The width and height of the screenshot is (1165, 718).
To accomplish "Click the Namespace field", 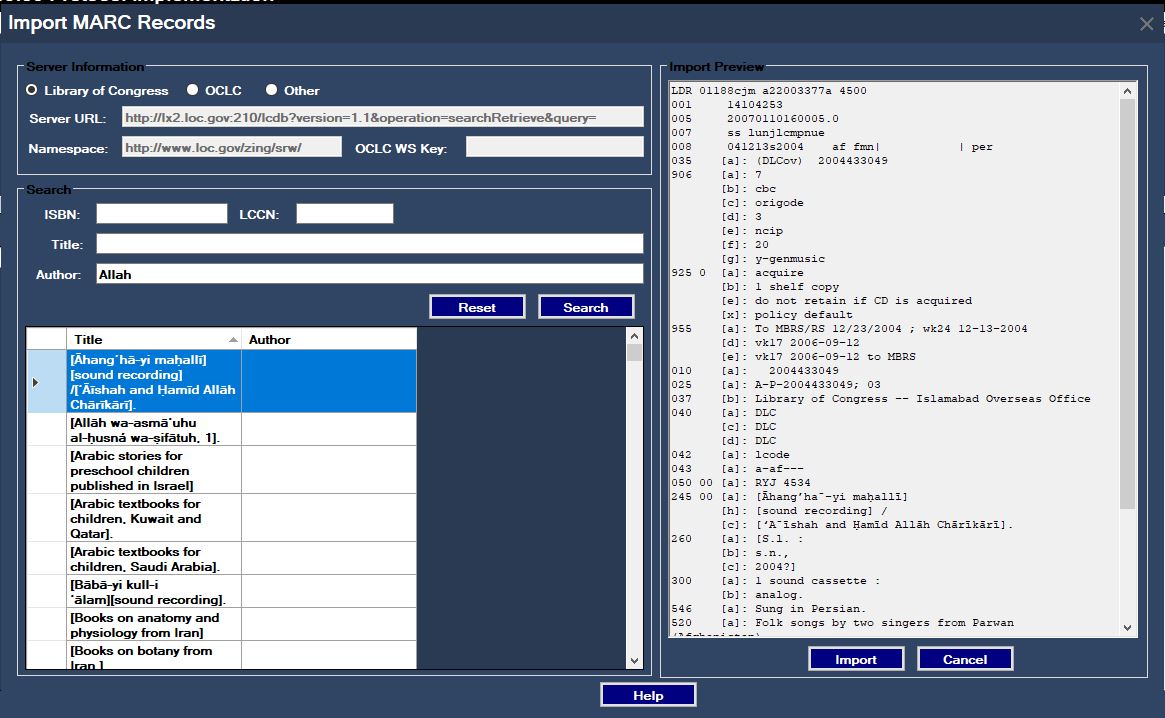I will click(x=230, y=145).
